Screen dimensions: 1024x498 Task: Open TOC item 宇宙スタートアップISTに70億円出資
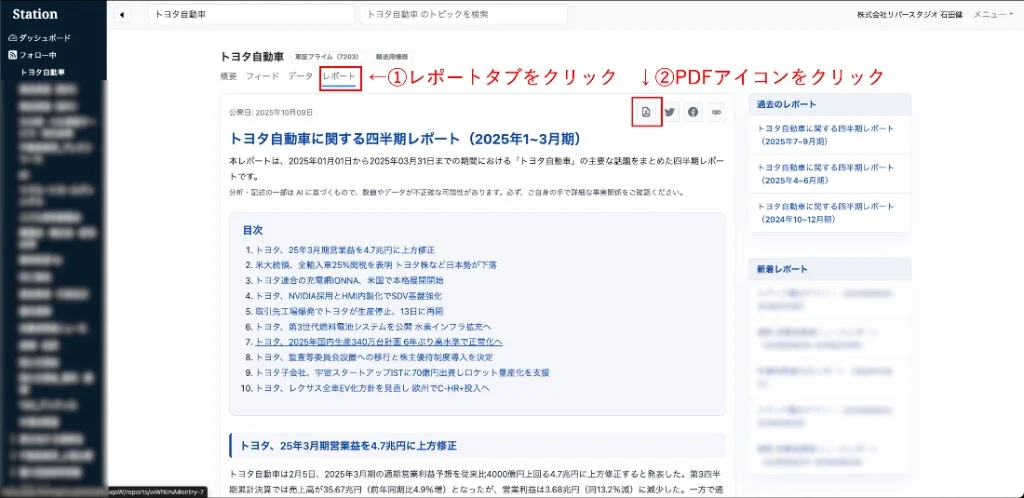tap(402, 373)
